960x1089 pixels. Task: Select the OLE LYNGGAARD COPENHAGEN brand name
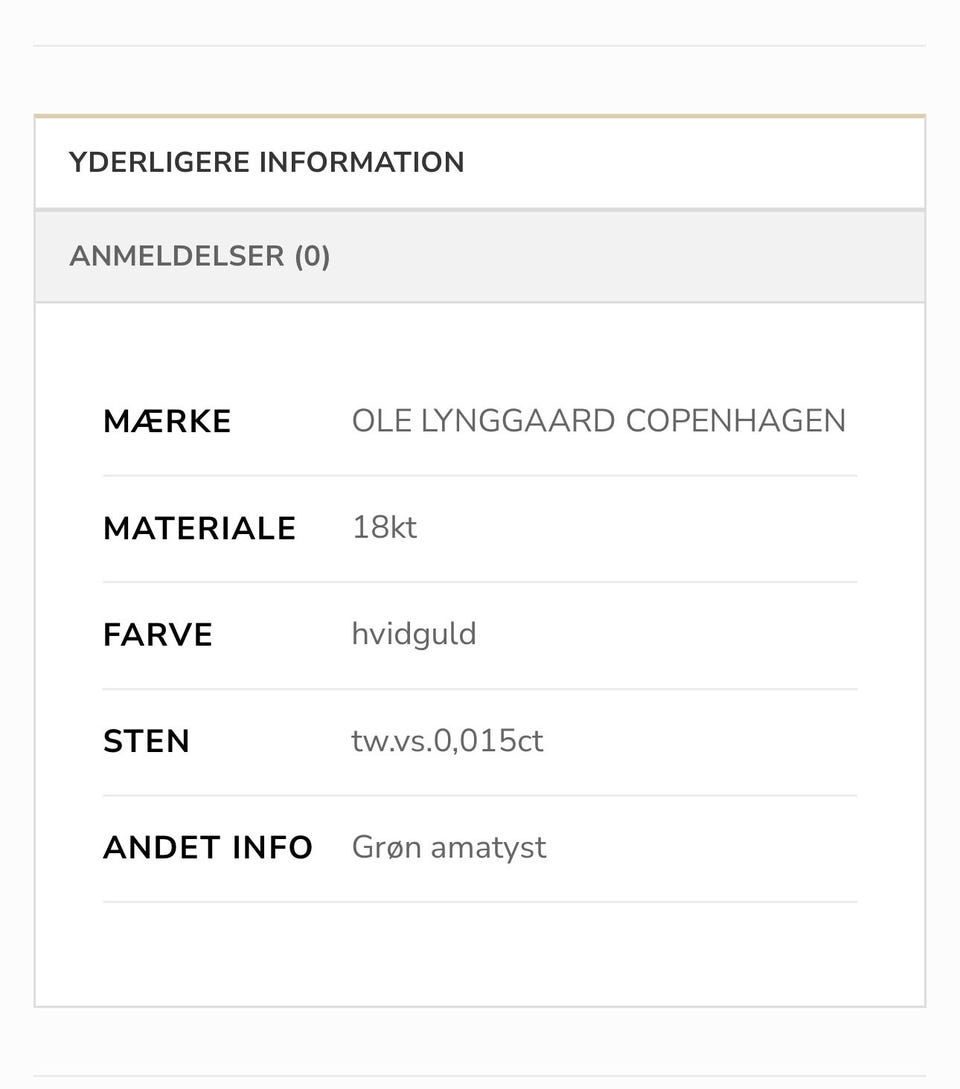click(599, 420)
